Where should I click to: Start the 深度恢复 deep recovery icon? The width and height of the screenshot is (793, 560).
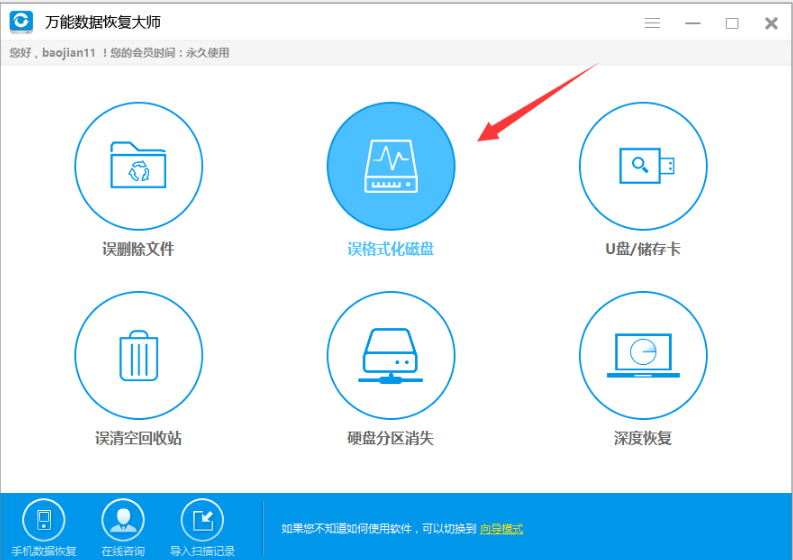point(643,355)
